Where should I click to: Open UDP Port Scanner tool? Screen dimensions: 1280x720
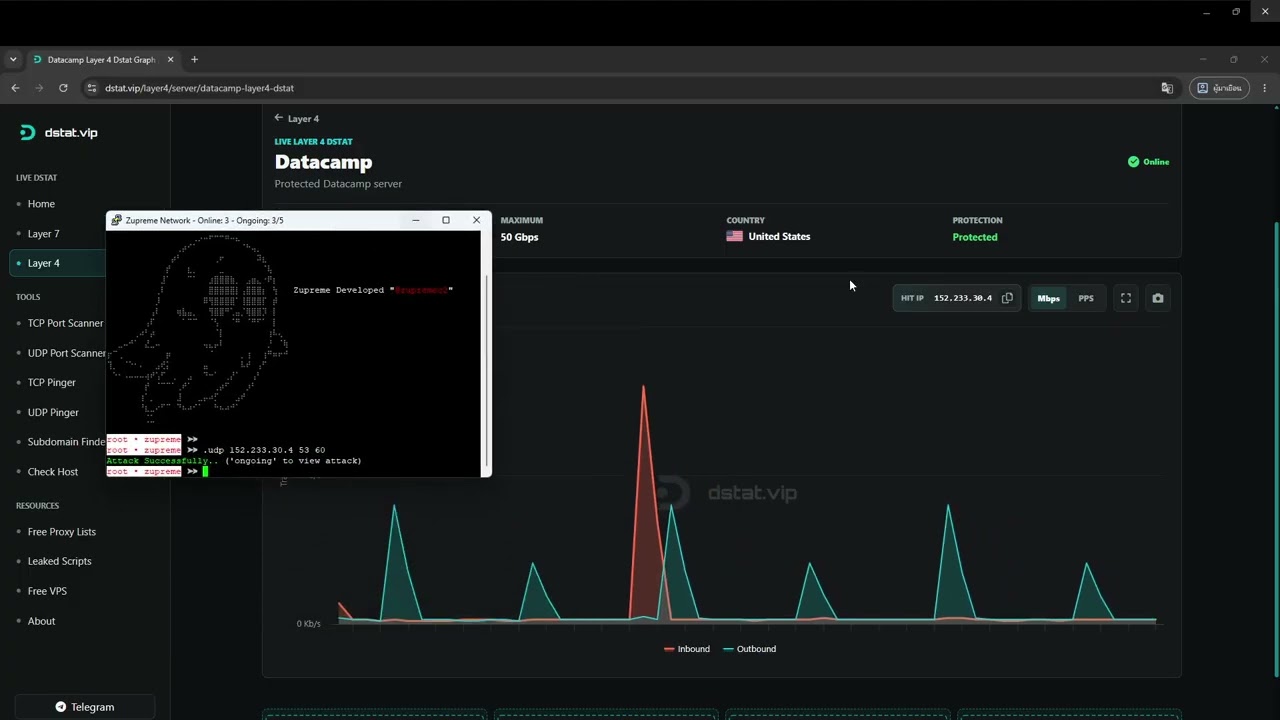[66, 353]
